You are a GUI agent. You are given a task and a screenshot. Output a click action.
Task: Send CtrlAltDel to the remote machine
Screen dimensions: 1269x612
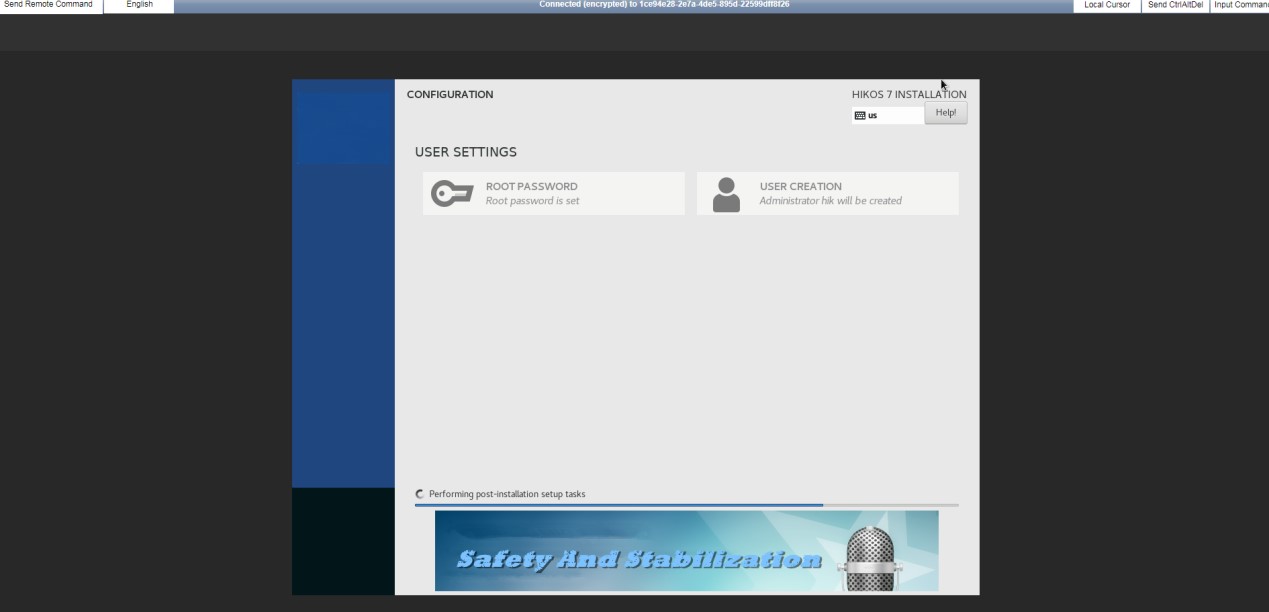pos(1175,5)
